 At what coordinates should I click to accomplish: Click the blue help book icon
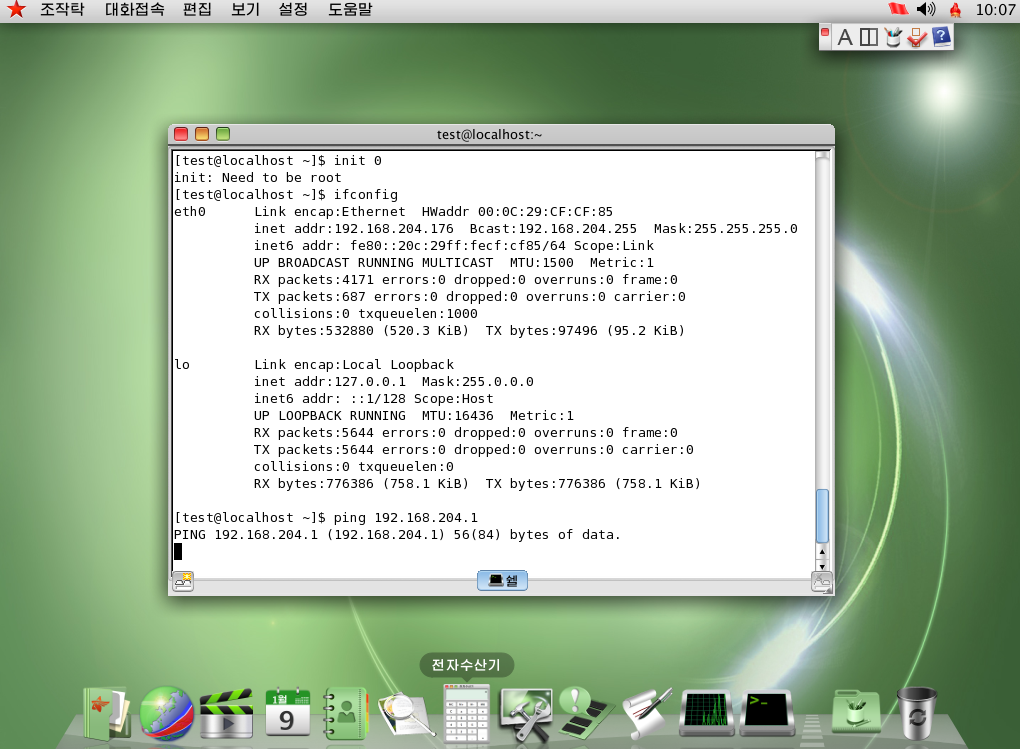click(941, 38)
